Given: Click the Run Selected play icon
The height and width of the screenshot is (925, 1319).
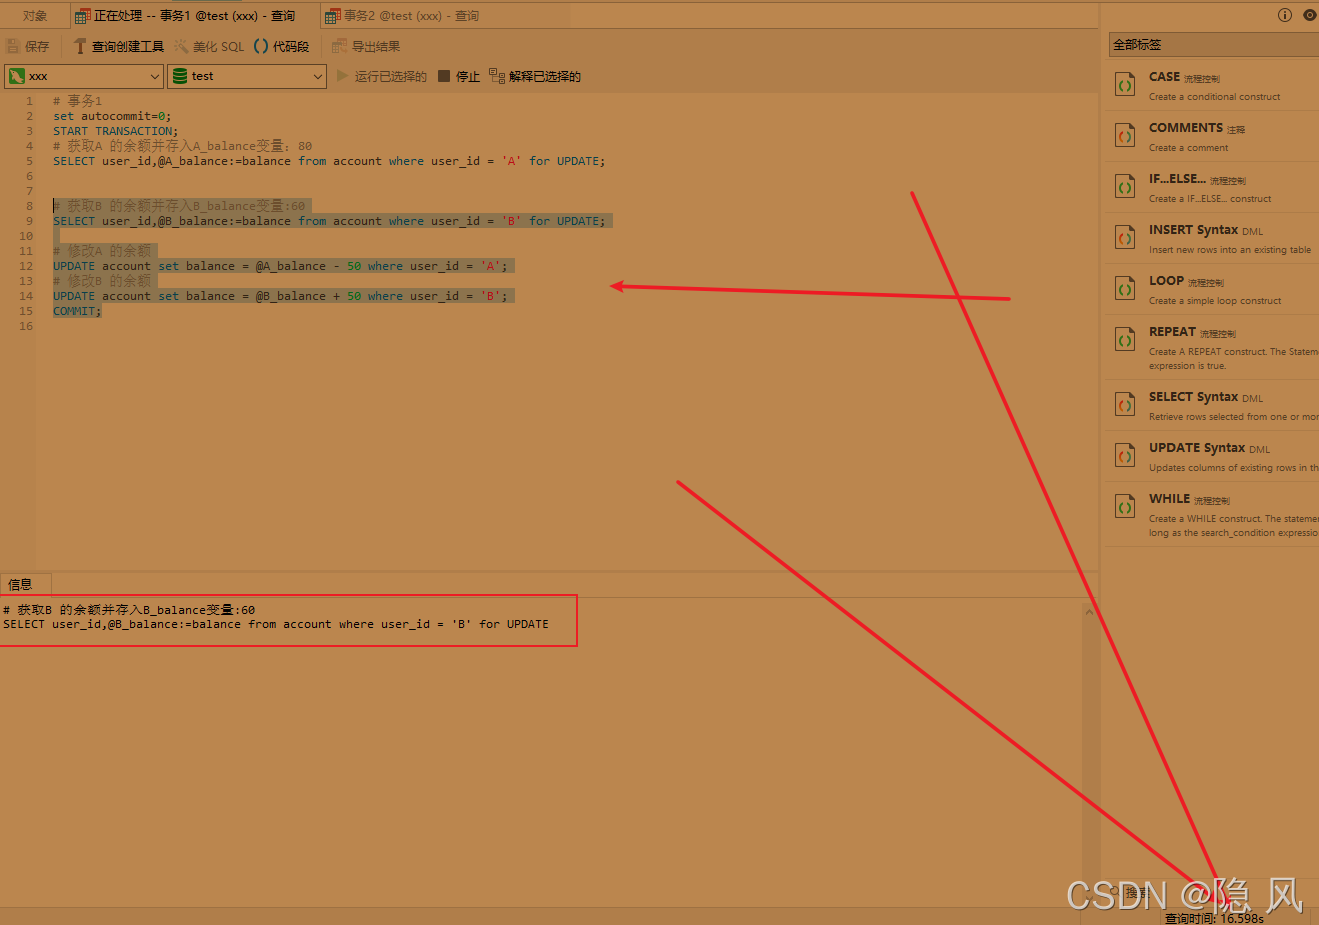Looking at the screenshot, I should (342, 76).
